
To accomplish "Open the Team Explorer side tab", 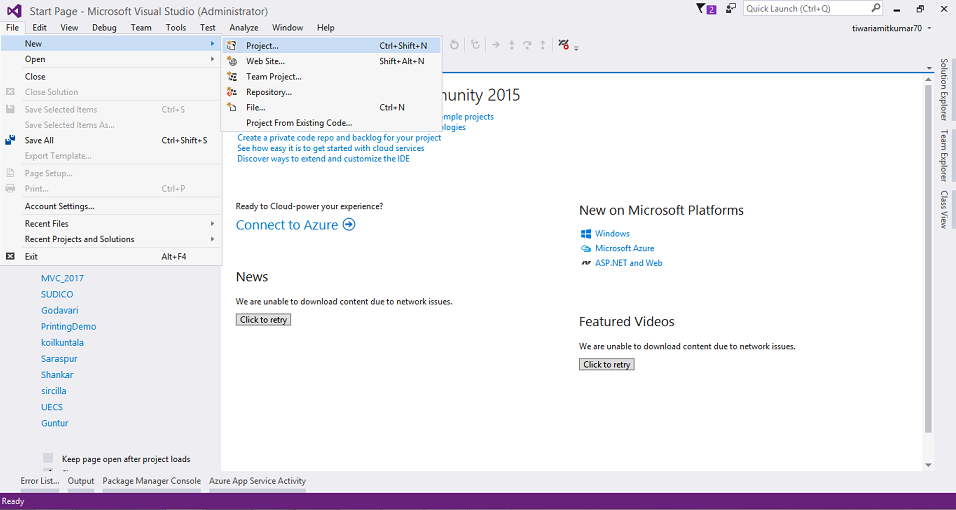I will tap(943, 155).
